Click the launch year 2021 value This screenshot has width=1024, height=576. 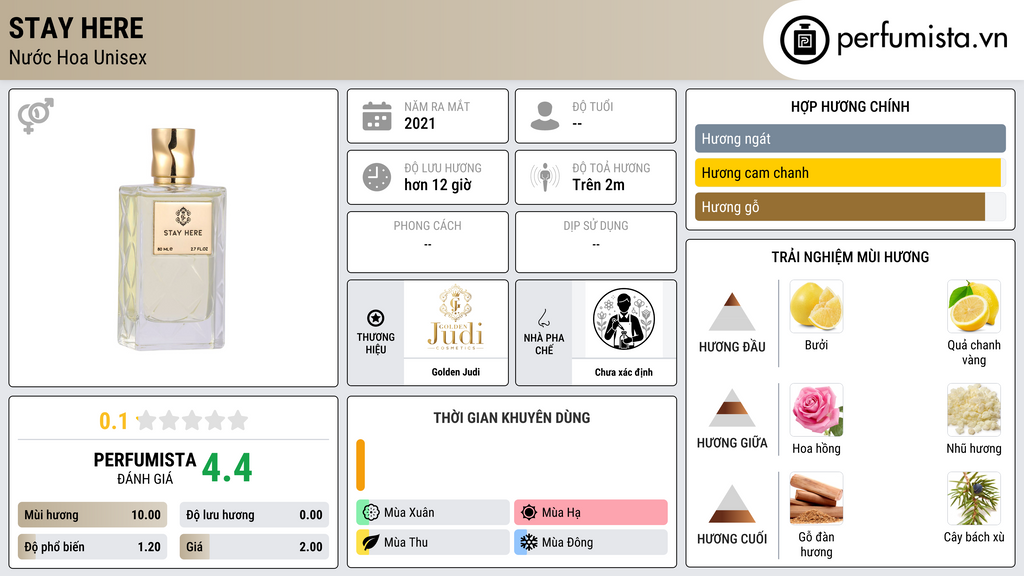[419, 123]
